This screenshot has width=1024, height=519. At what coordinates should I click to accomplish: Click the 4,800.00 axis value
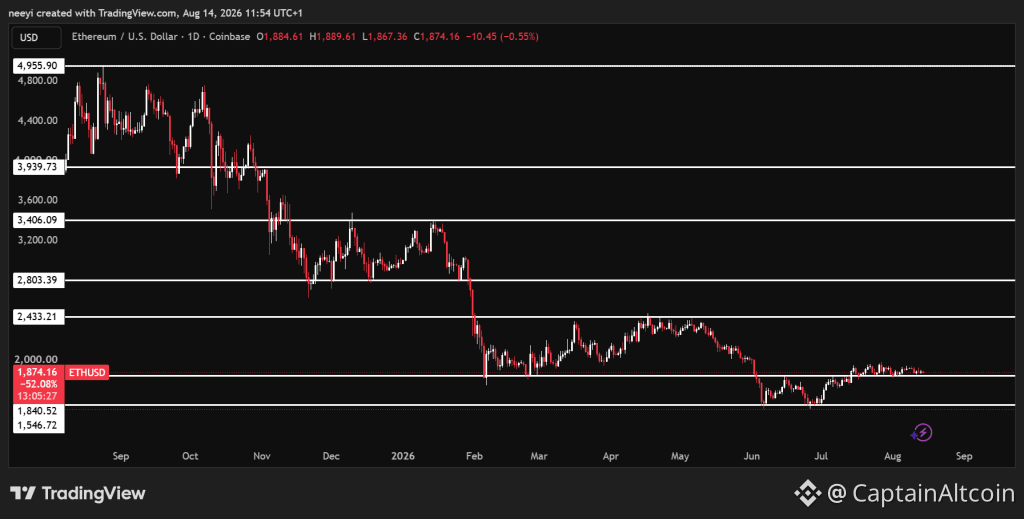(x=39, y=81)
